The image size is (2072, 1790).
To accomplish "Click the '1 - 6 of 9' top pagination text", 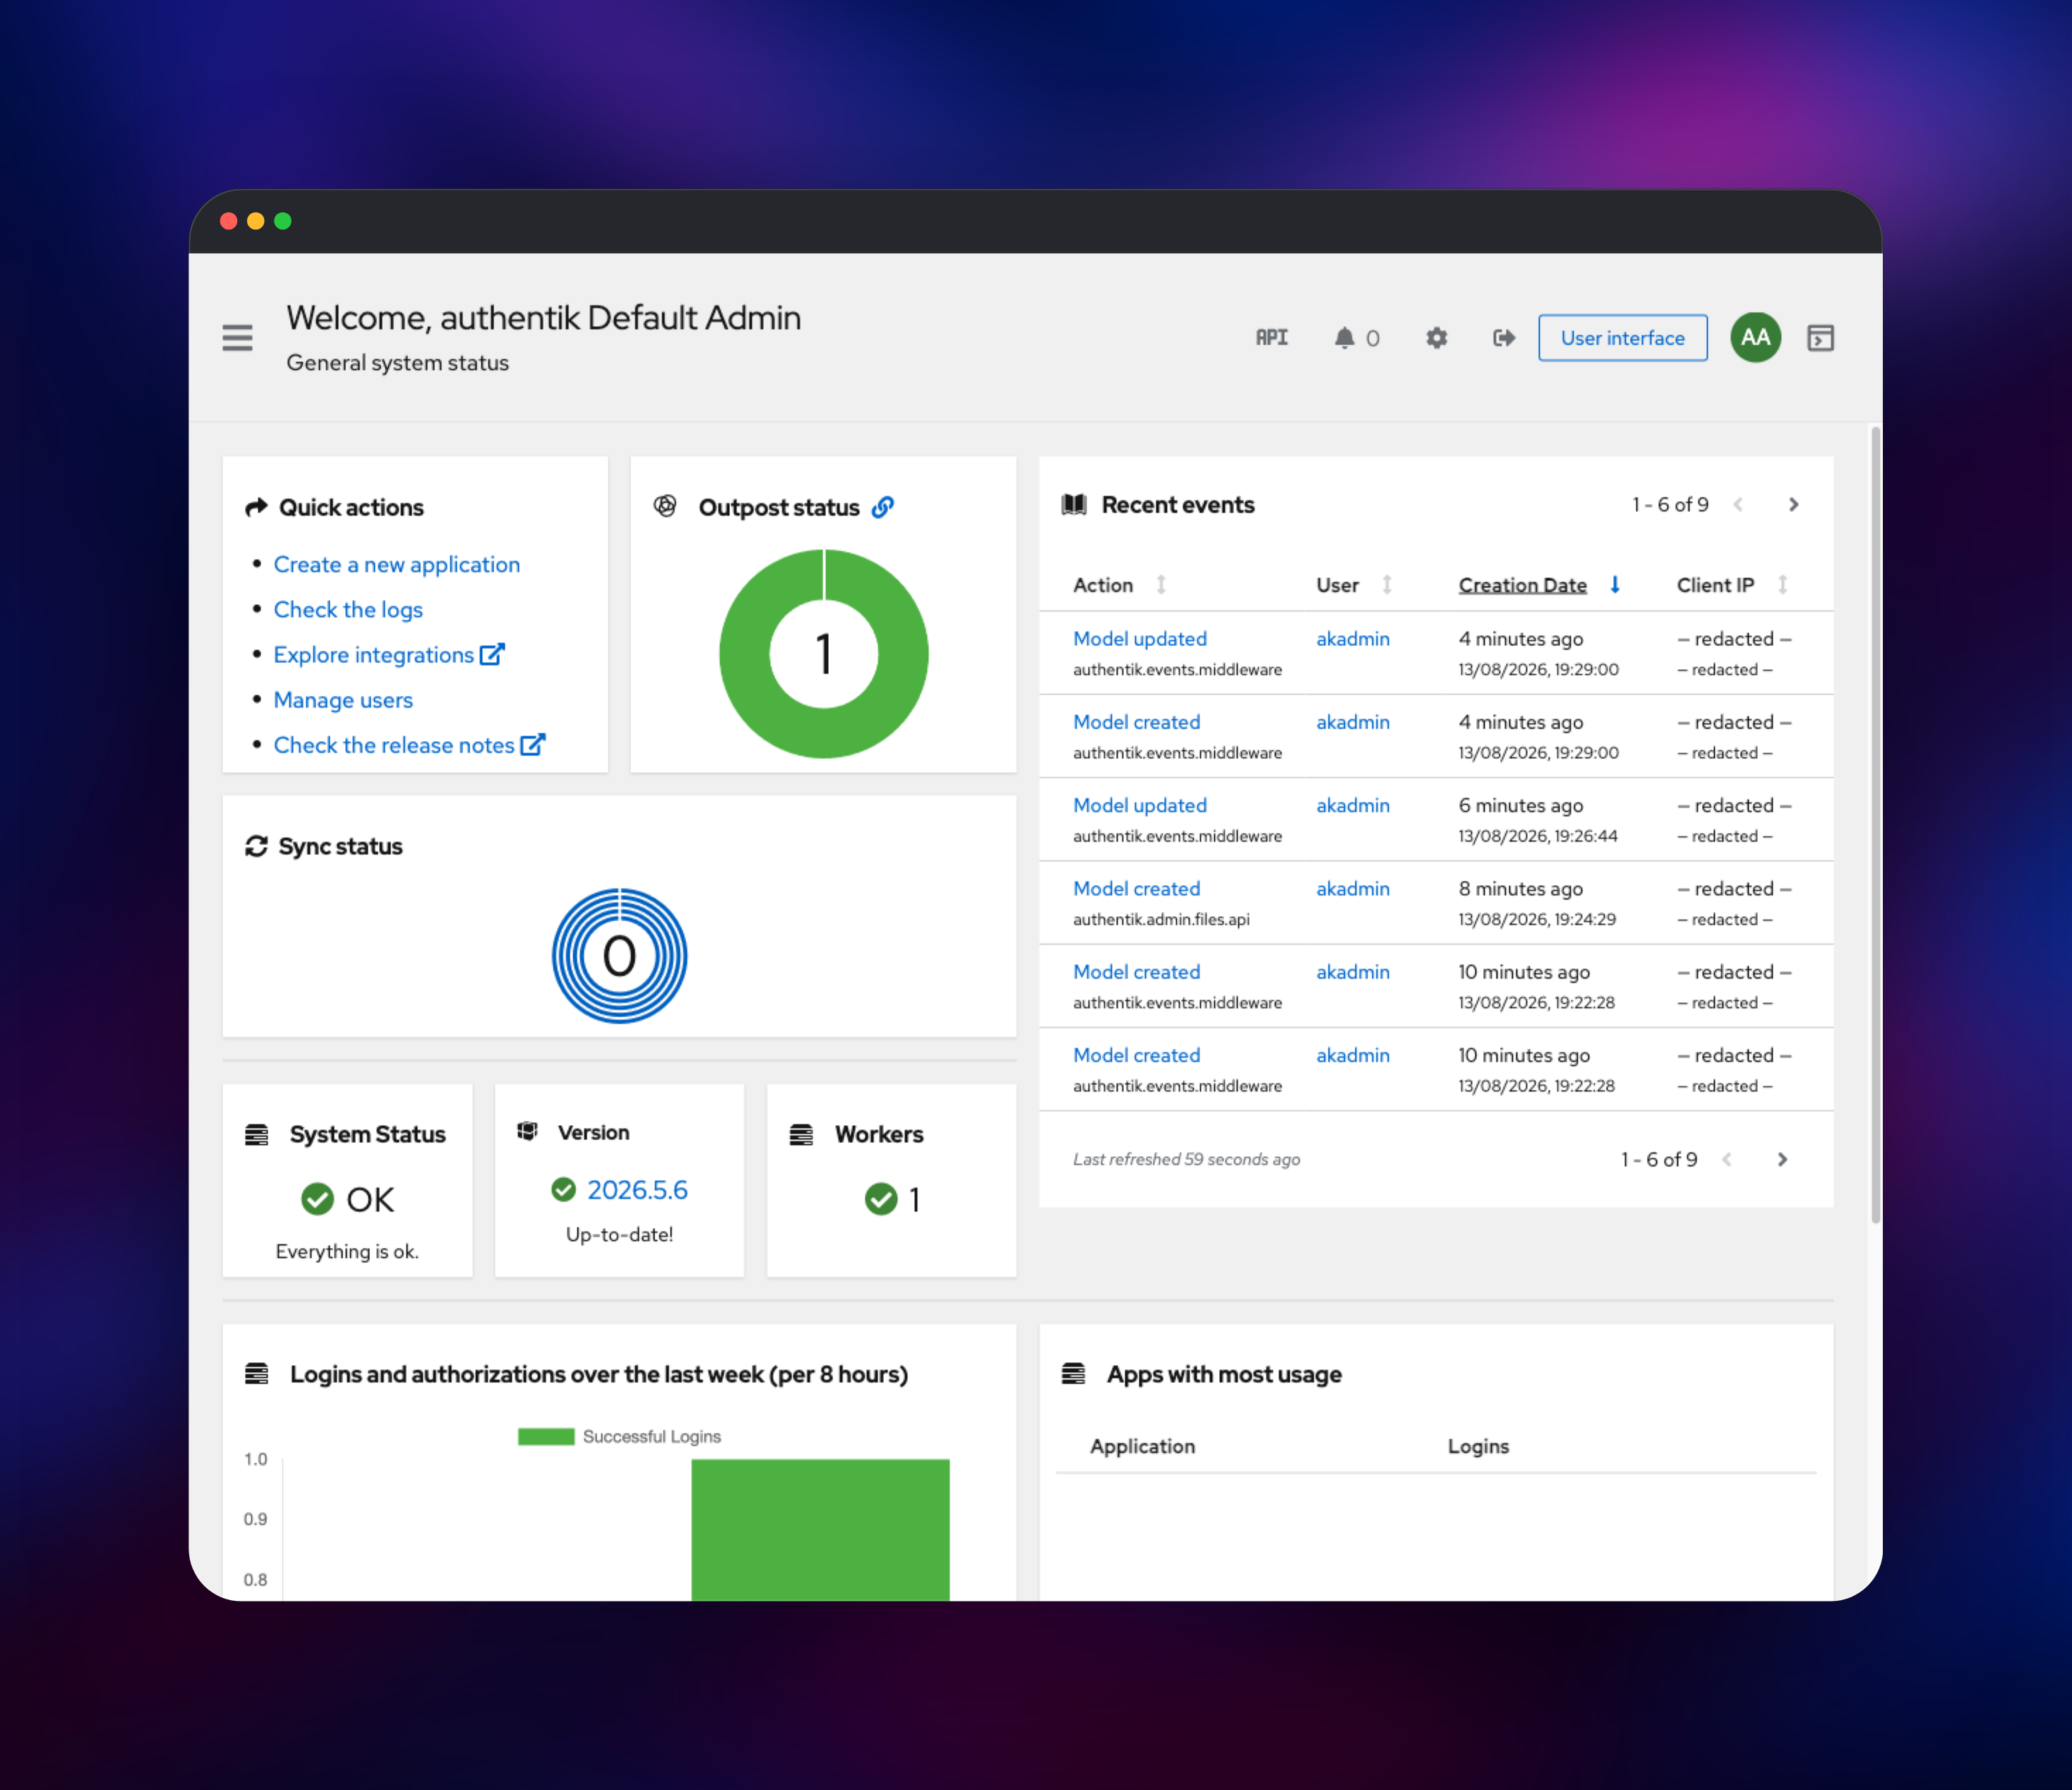I will click(1670, 505).
